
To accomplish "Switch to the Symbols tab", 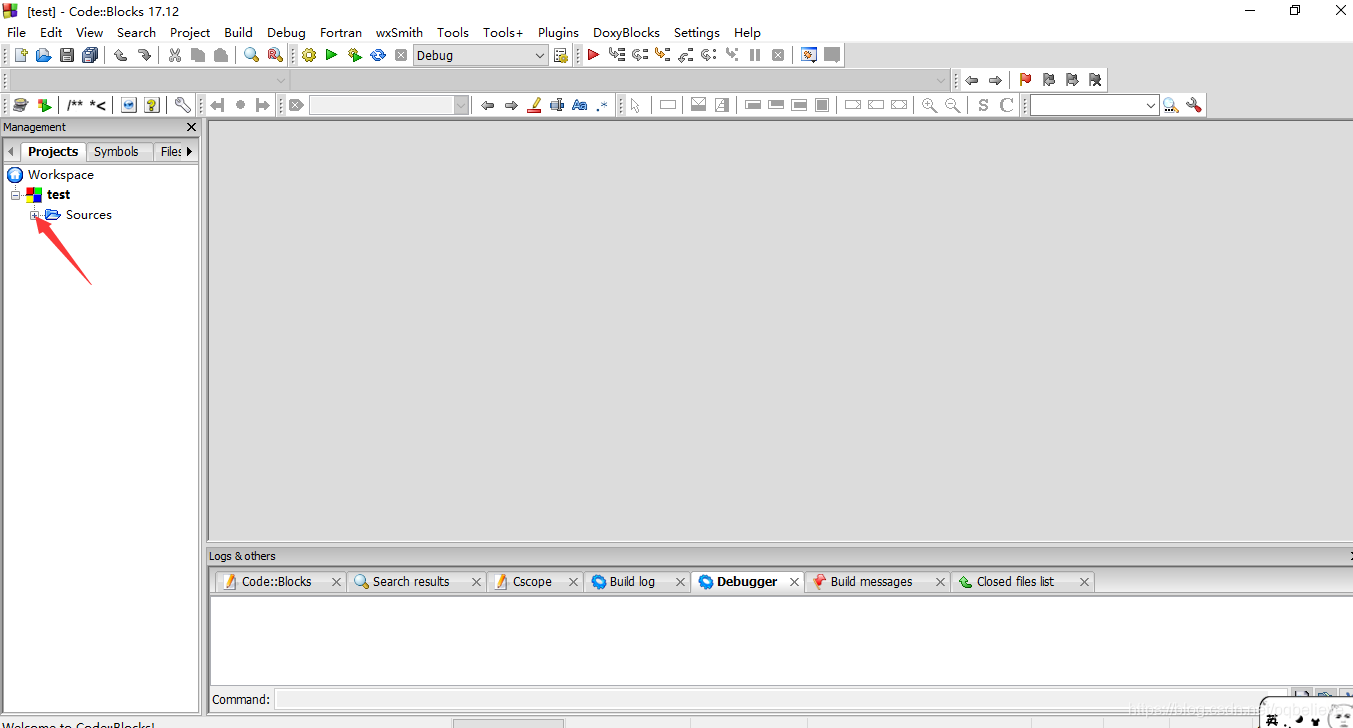I will coord(116,152).
